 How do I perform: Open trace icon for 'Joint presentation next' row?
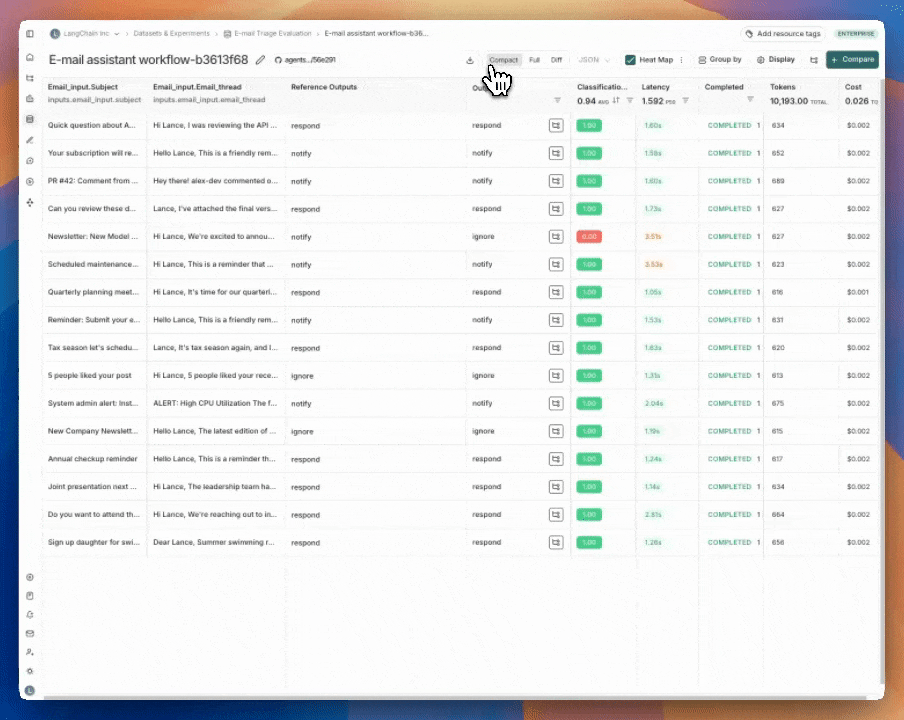click(x=556, y=487)
